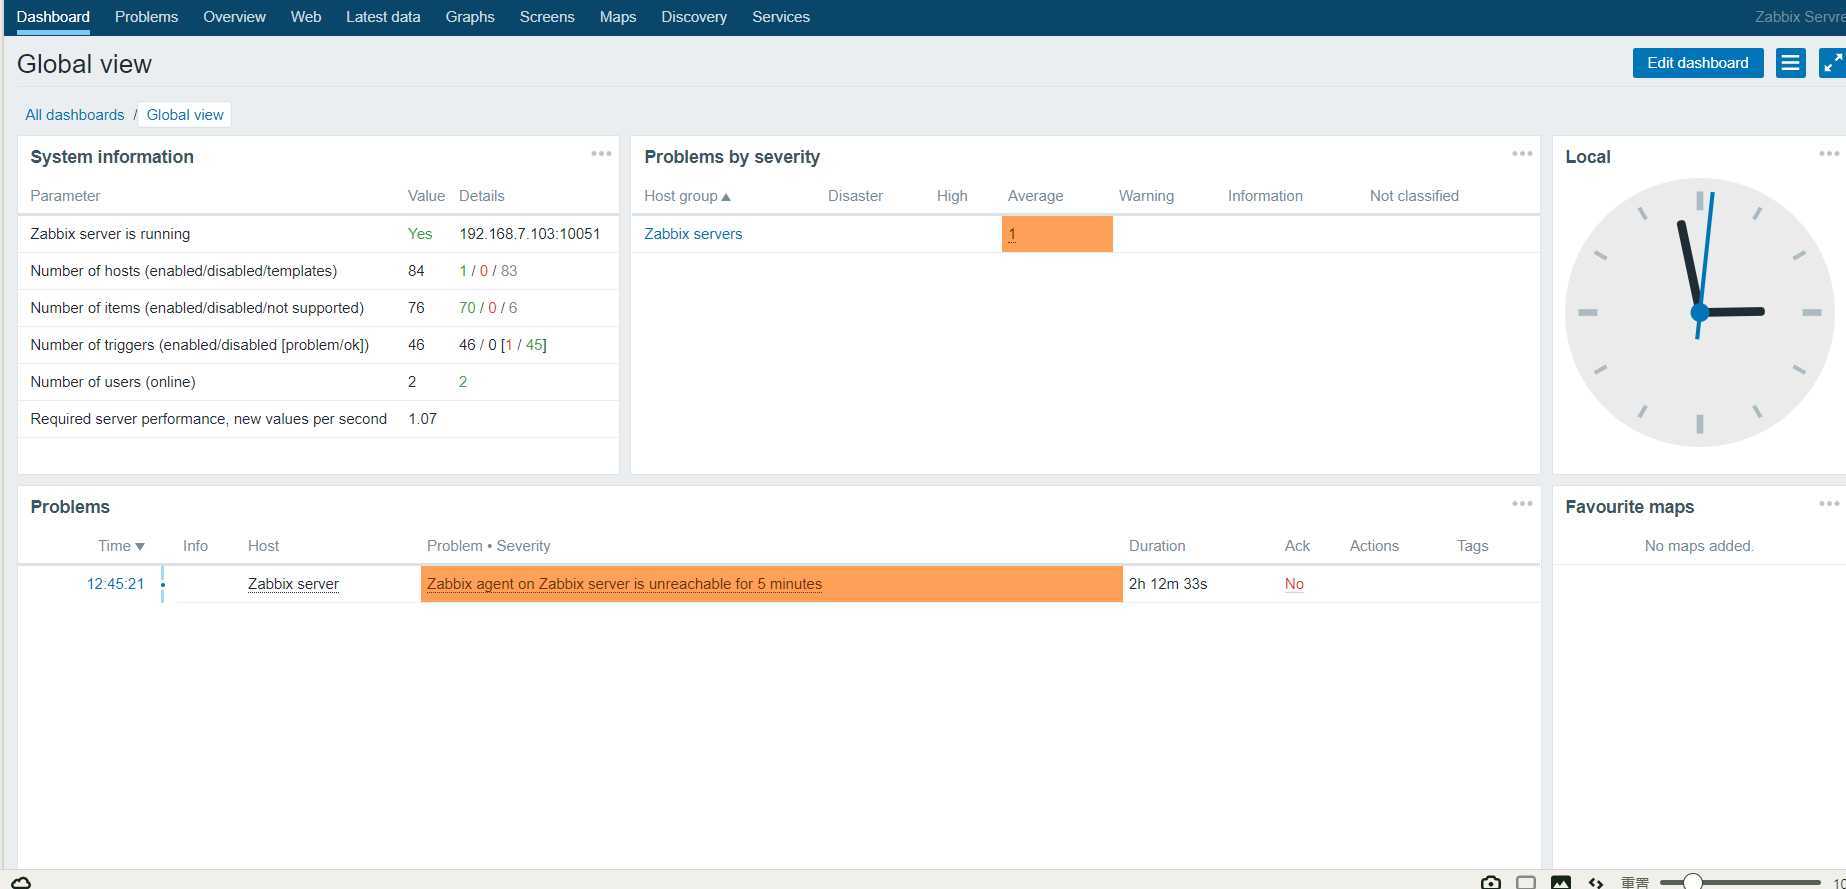
Task: Enter fullscreen mode with the expand icon
Action: click(1832, 63)
